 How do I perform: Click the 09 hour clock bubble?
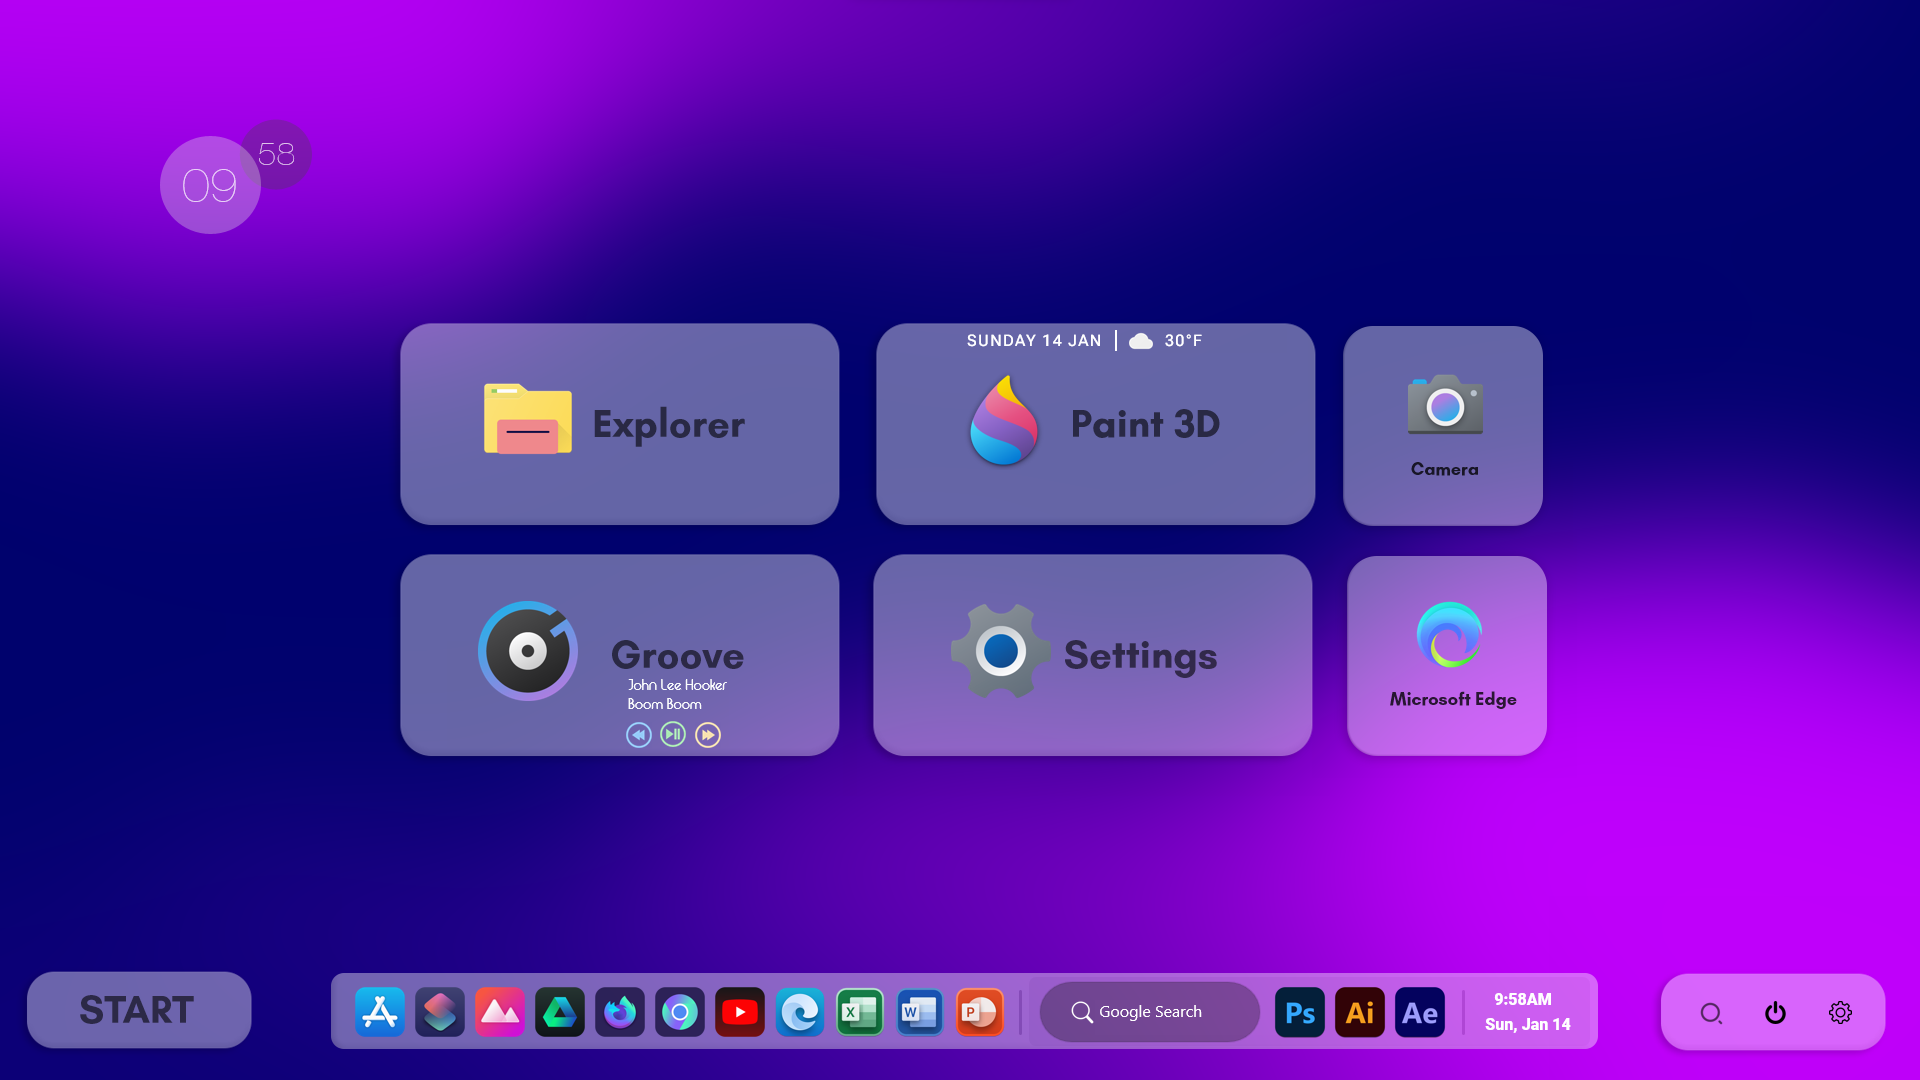[210, 185]
